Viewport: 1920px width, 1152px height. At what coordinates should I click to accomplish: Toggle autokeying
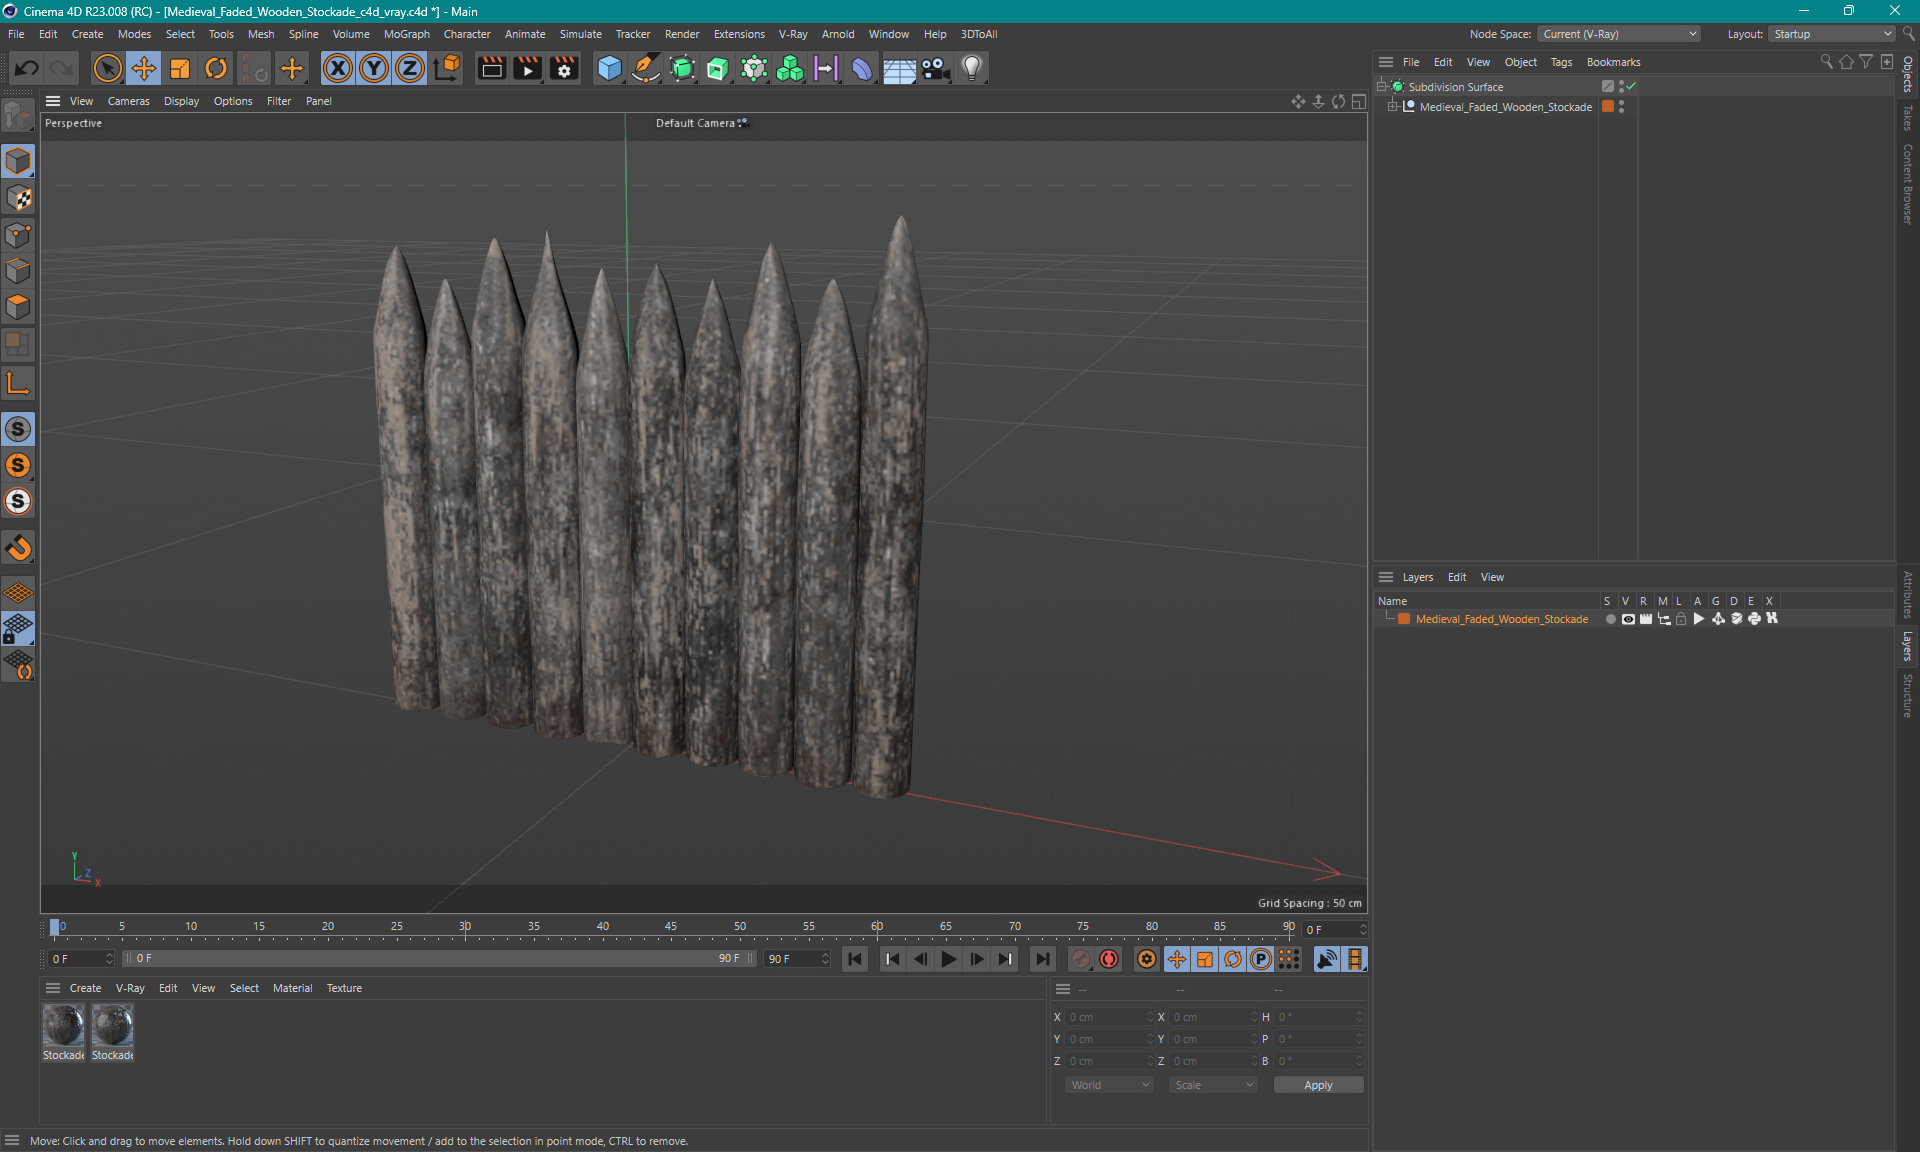click(x=1109, y=959)
